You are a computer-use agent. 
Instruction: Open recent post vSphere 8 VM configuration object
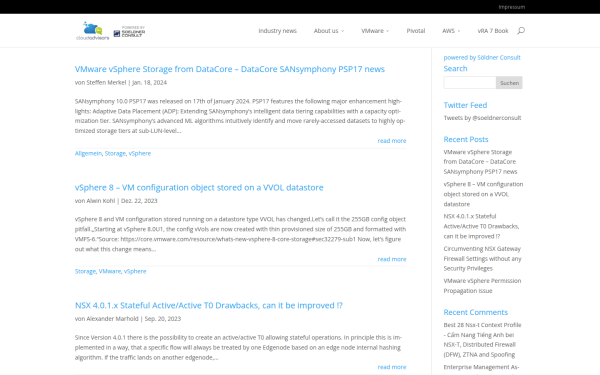[x=483, y=194]
